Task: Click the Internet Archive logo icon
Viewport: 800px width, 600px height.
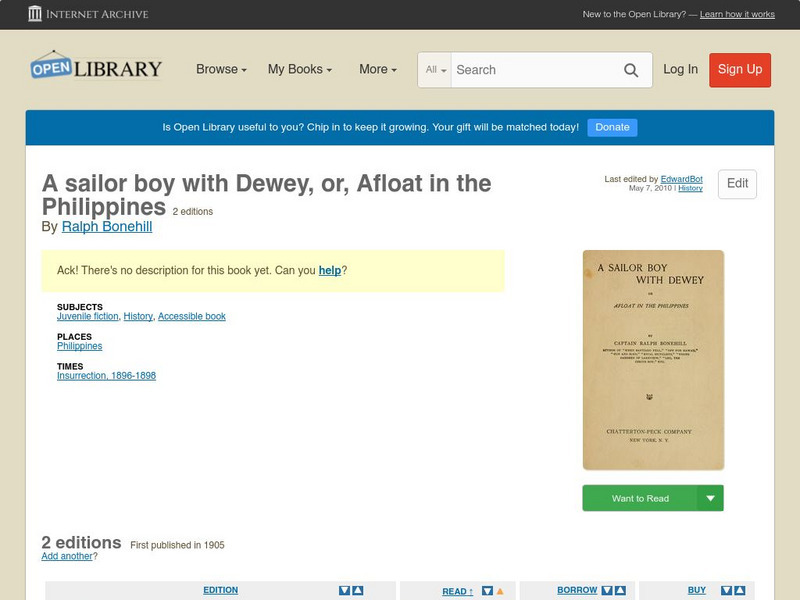Action: (36, 14)
